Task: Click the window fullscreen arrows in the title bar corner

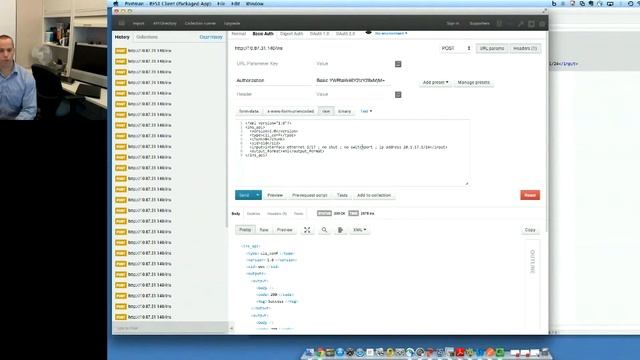Action: (x=544, y=11)
